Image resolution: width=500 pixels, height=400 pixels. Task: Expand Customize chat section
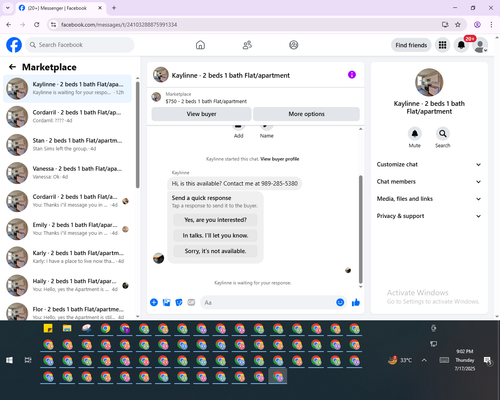pos(429,164)
